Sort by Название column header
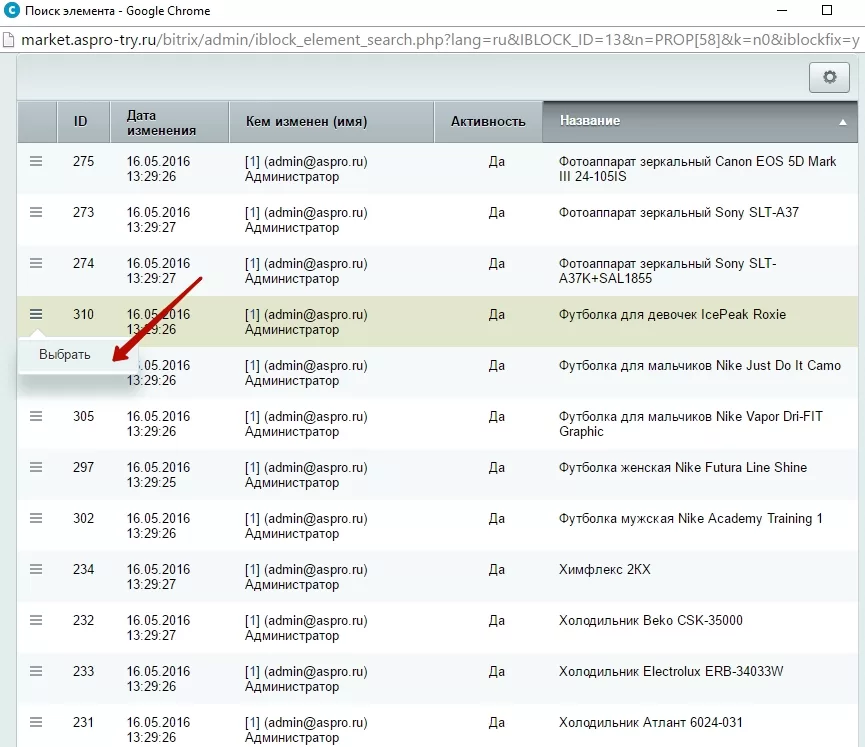The image size is (865, 747). [700, 121]
